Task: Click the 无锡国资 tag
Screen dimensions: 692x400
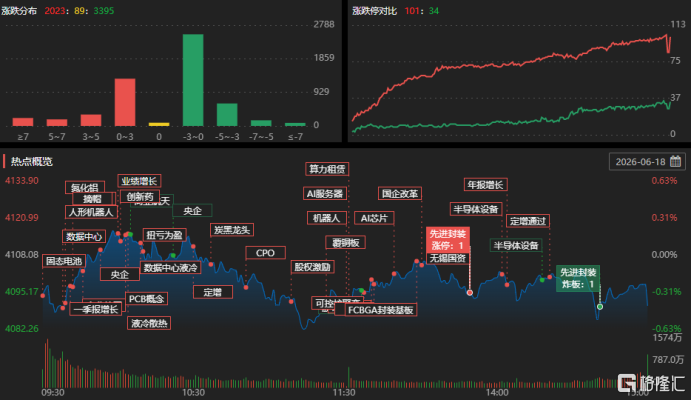Action: pos(448,258)
